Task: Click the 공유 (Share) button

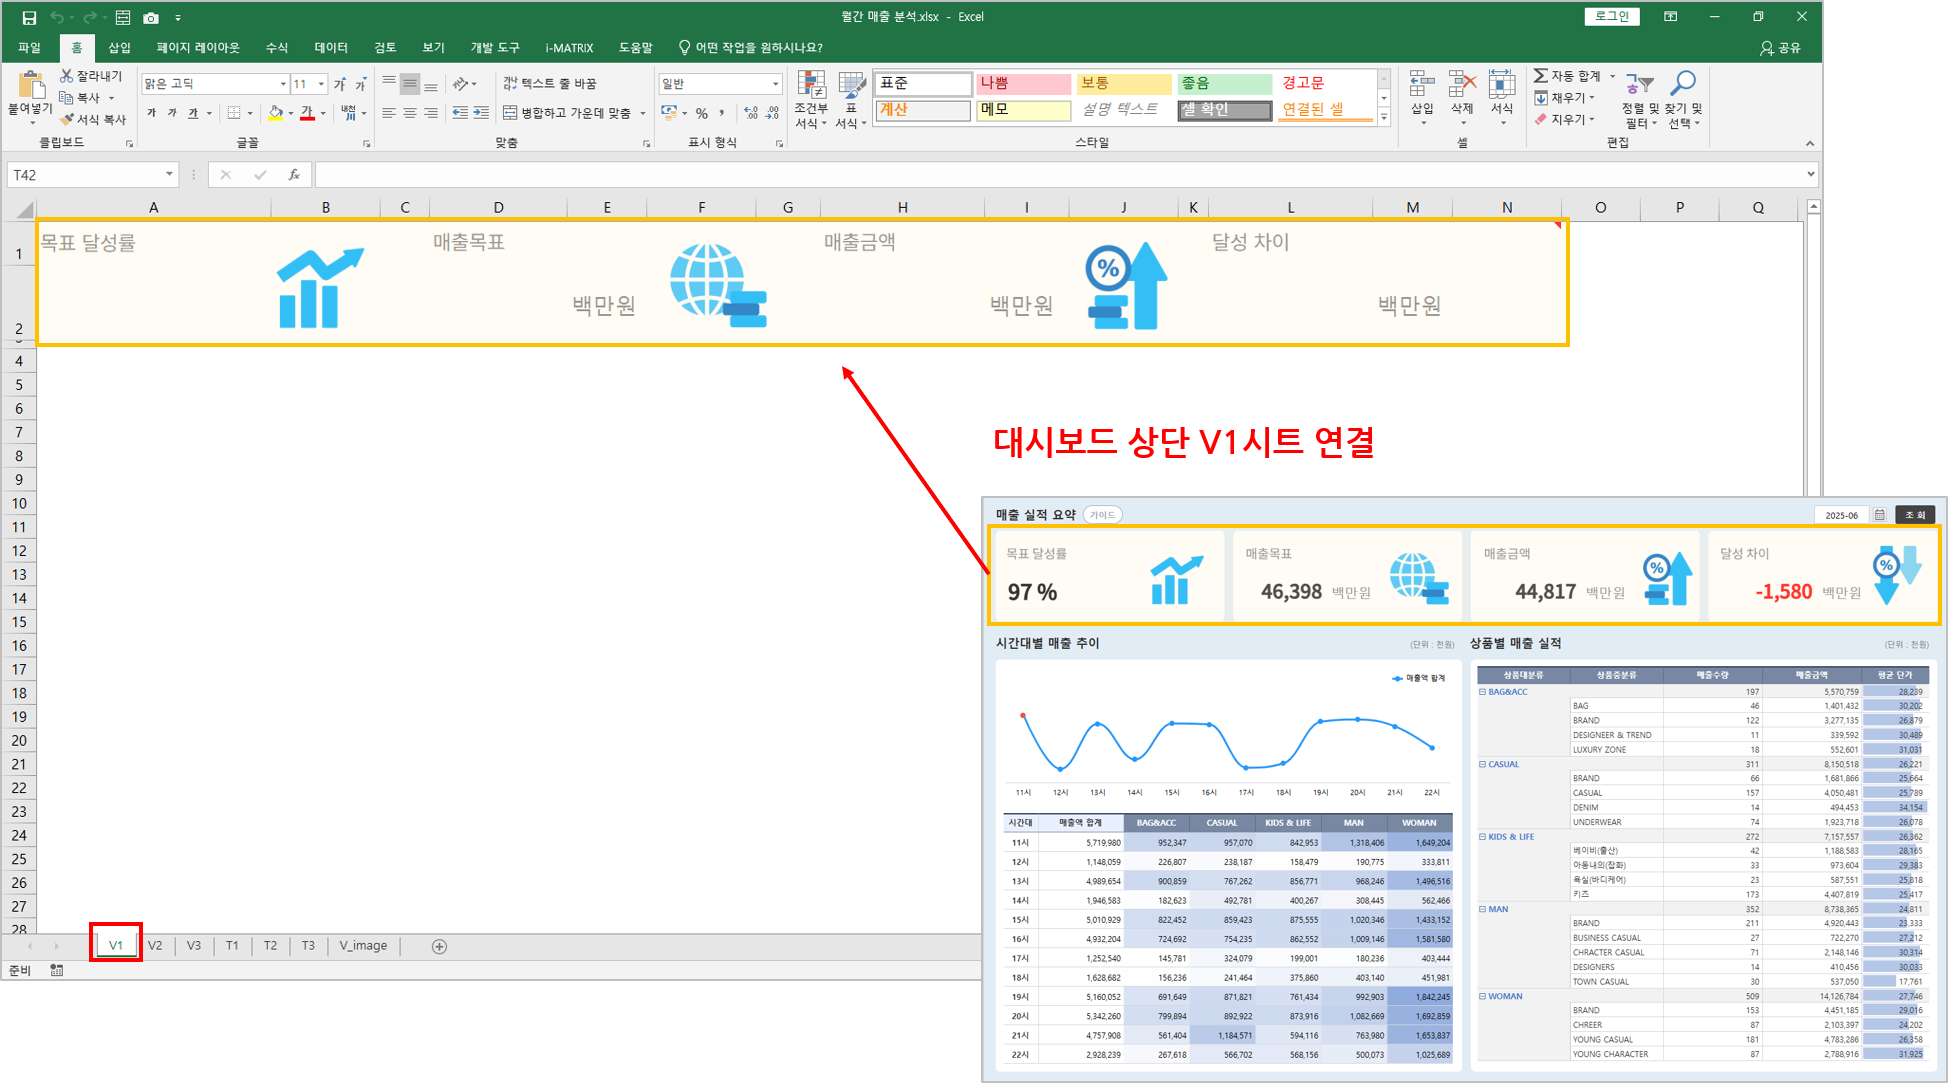Action: 1780,47
